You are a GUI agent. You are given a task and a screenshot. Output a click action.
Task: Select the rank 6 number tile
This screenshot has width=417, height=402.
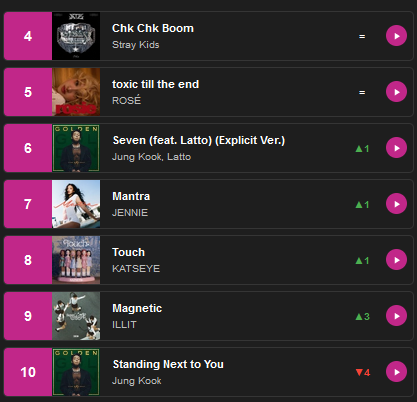[28, 148]
